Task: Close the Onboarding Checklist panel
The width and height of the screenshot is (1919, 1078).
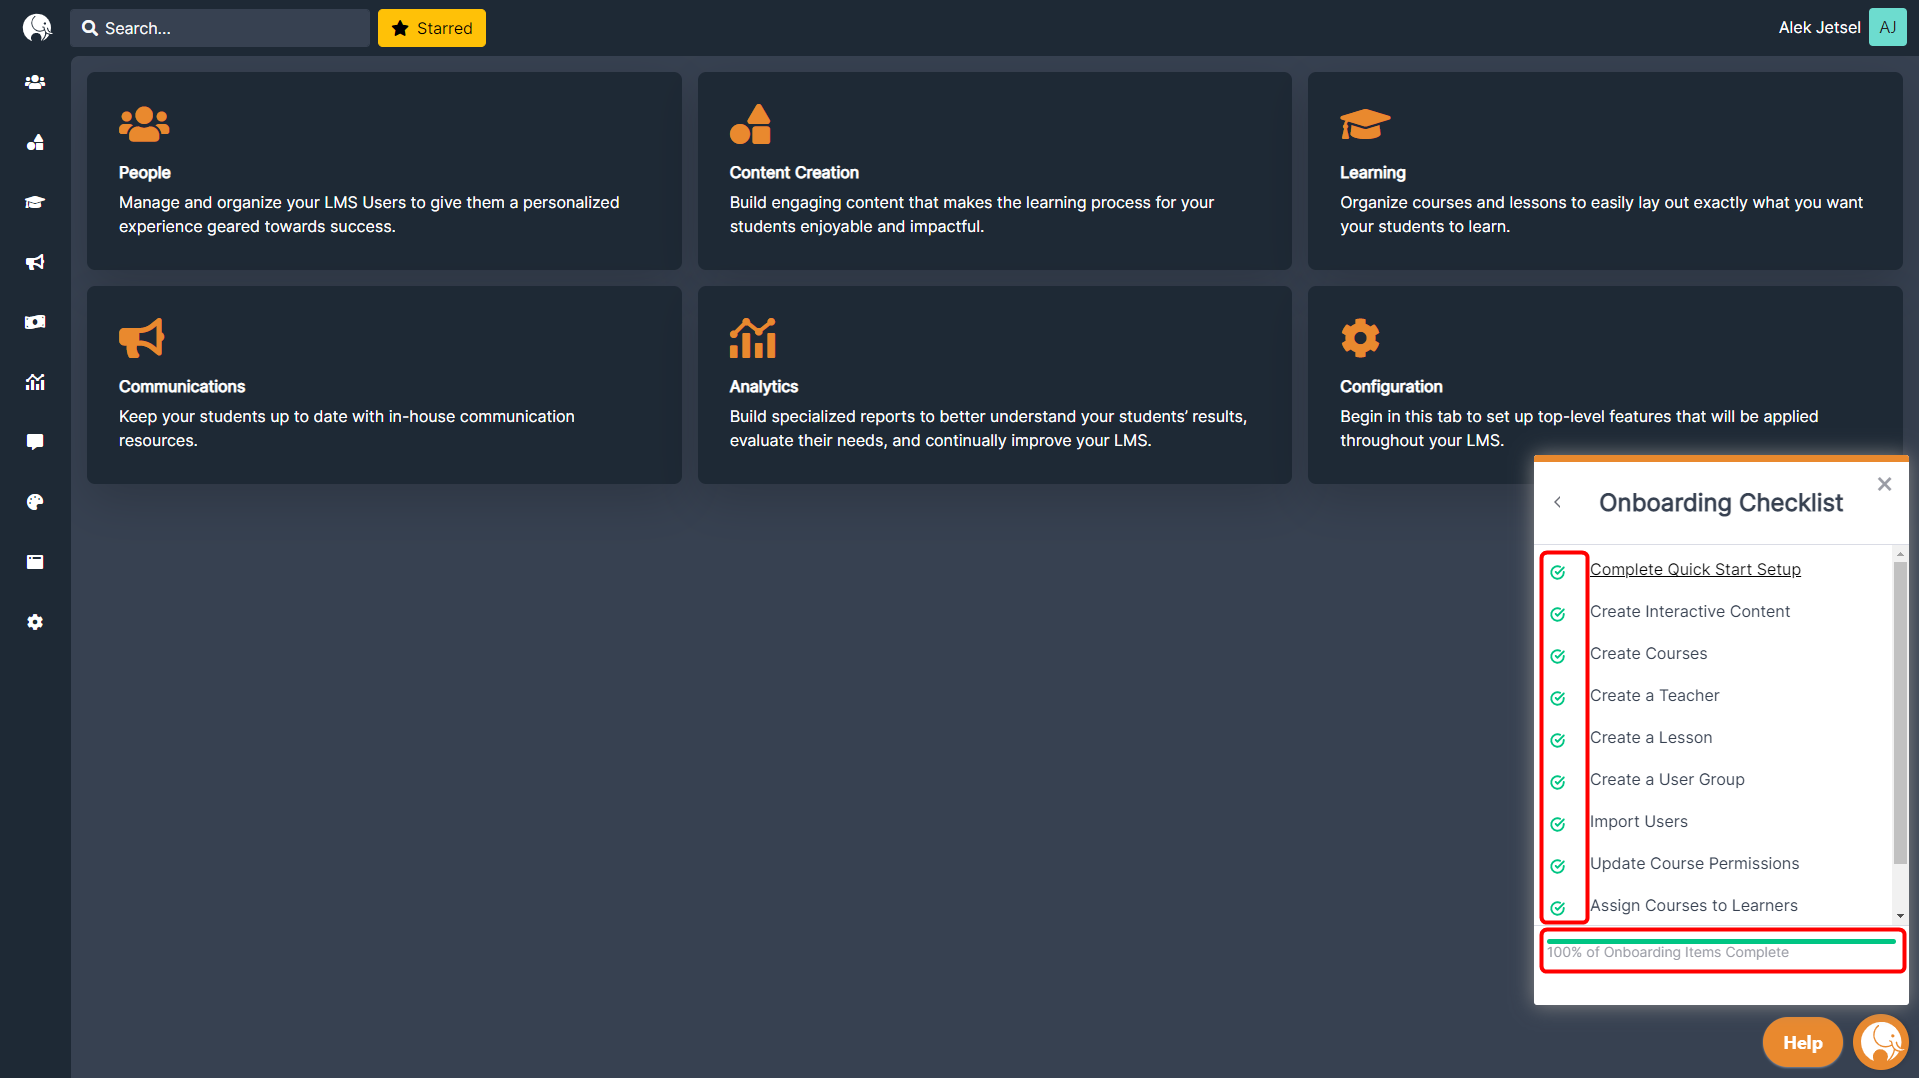Action: [x=1884, y=484]
